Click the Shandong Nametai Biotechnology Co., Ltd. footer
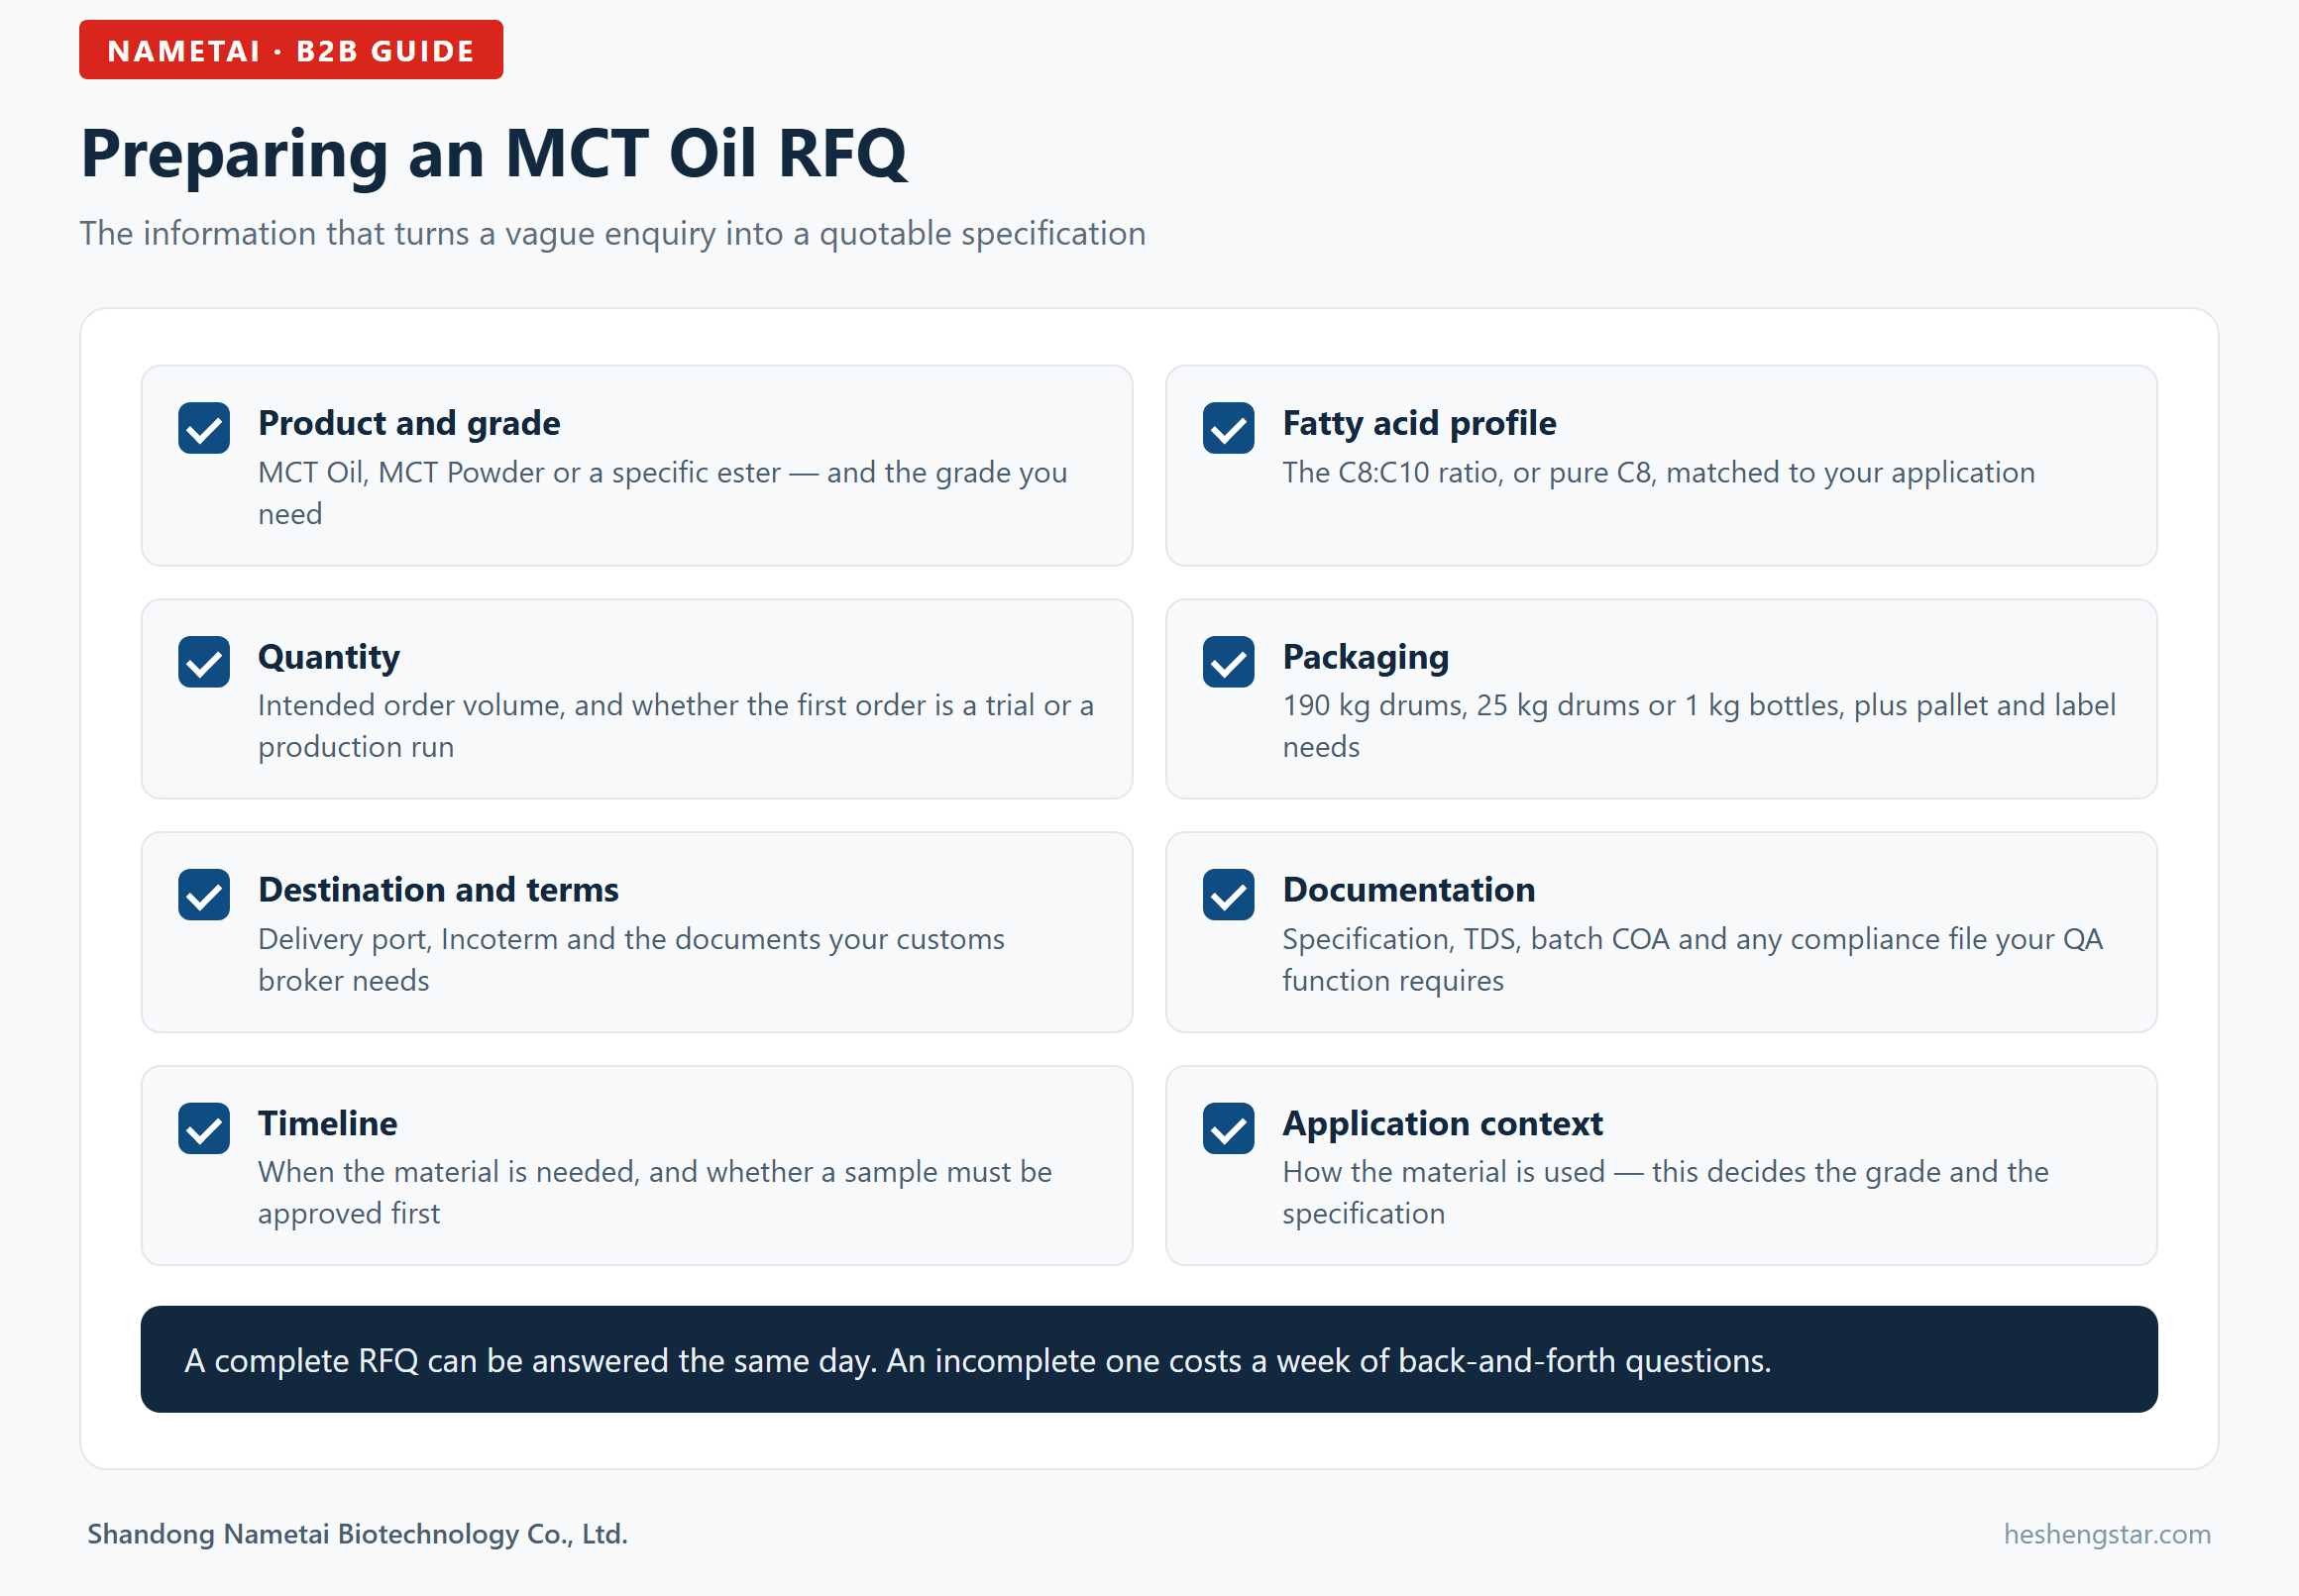 click(357, 1534)
